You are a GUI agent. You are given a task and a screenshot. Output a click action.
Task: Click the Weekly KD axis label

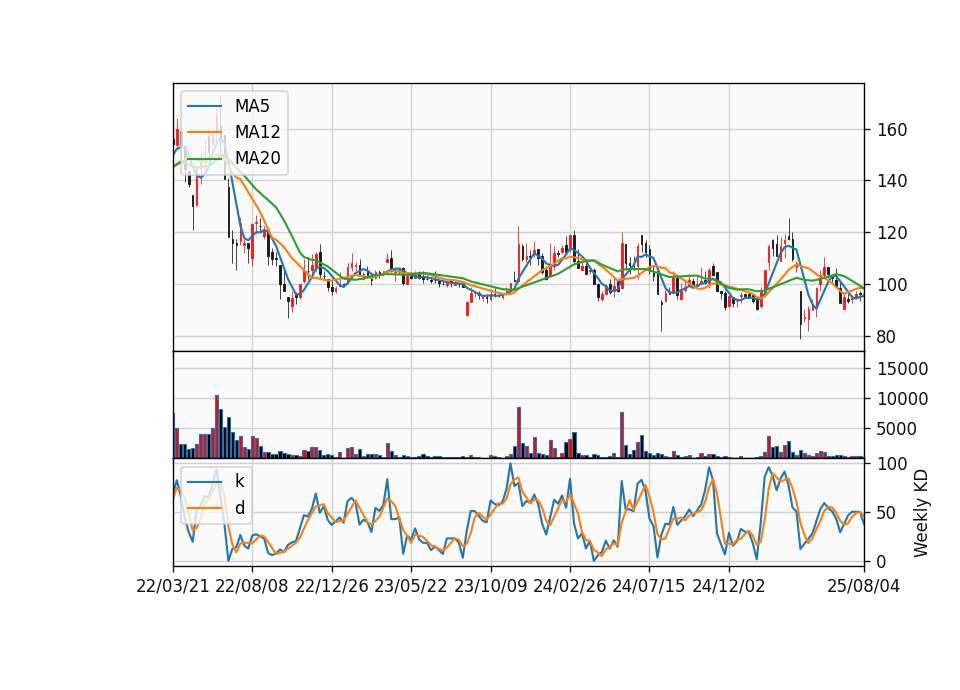point(921,513)
